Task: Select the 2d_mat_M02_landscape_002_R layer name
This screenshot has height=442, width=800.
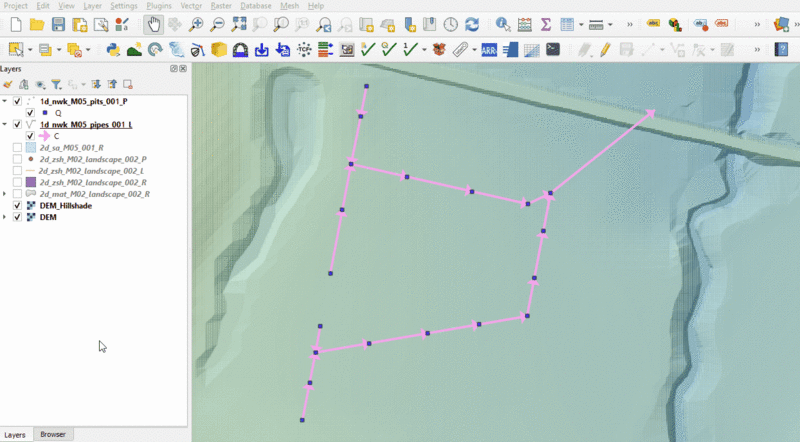Action: pos(94,194)
